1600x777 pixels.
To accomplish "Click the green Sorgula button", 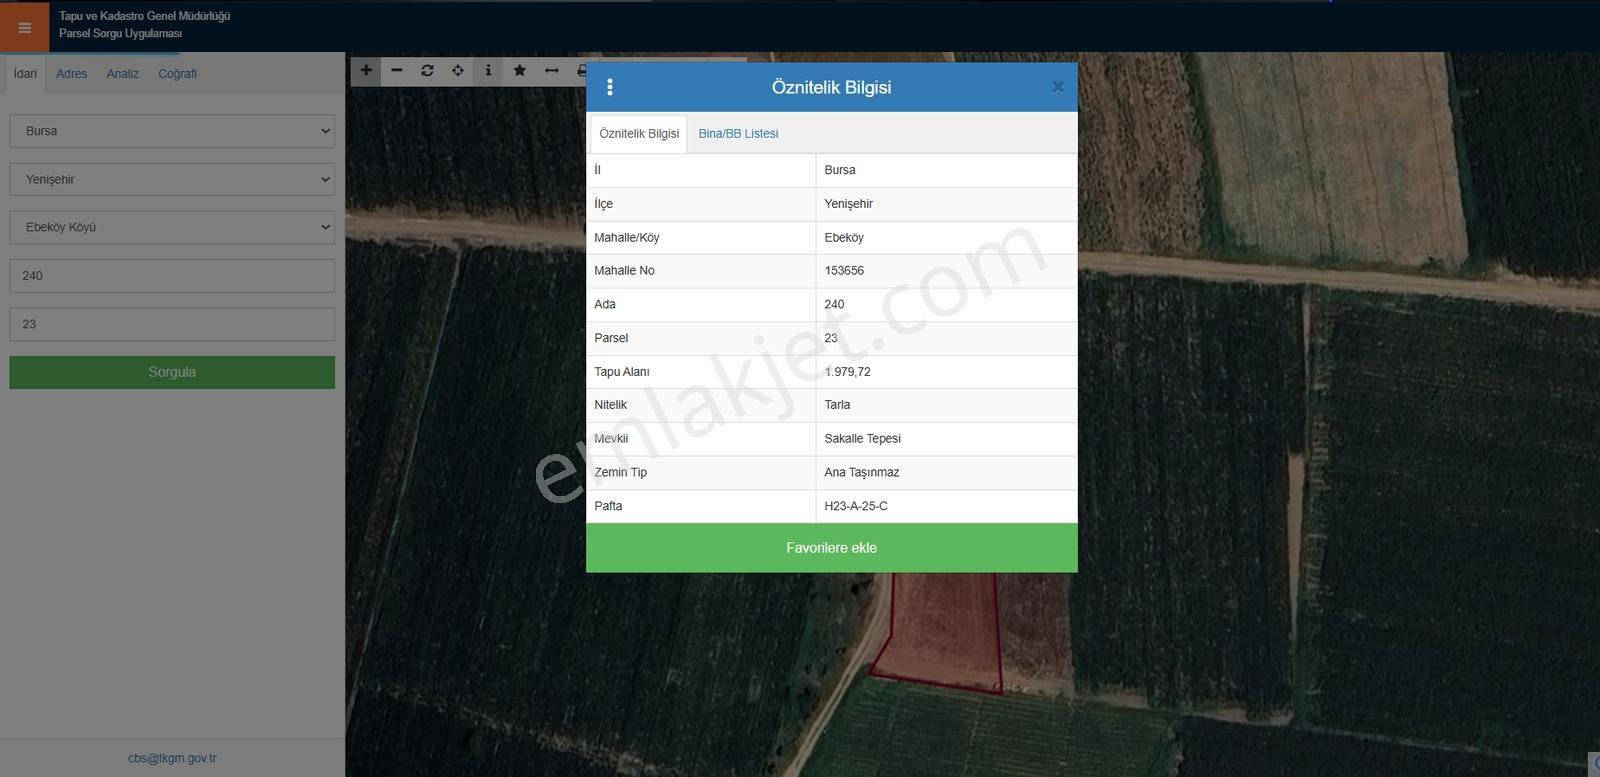I will (172, 372).
